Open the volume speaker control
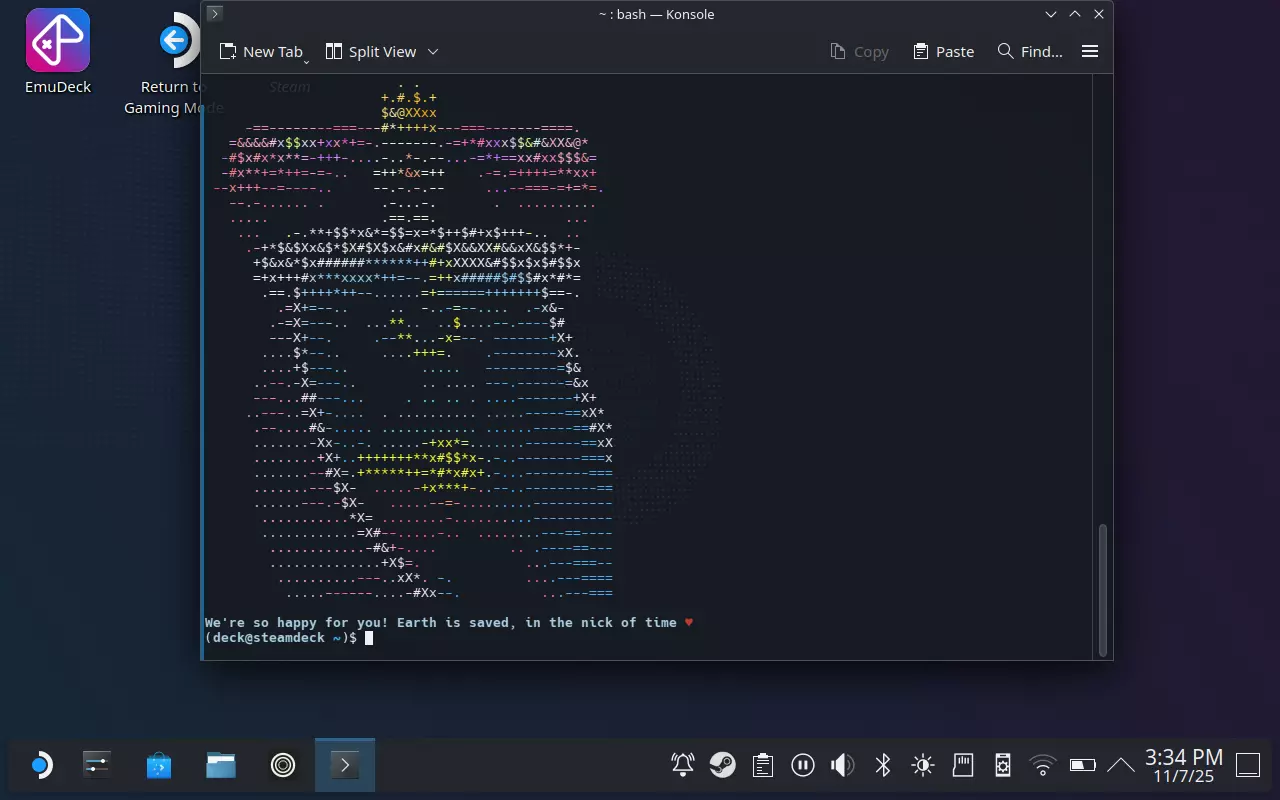 pos(842,766)
